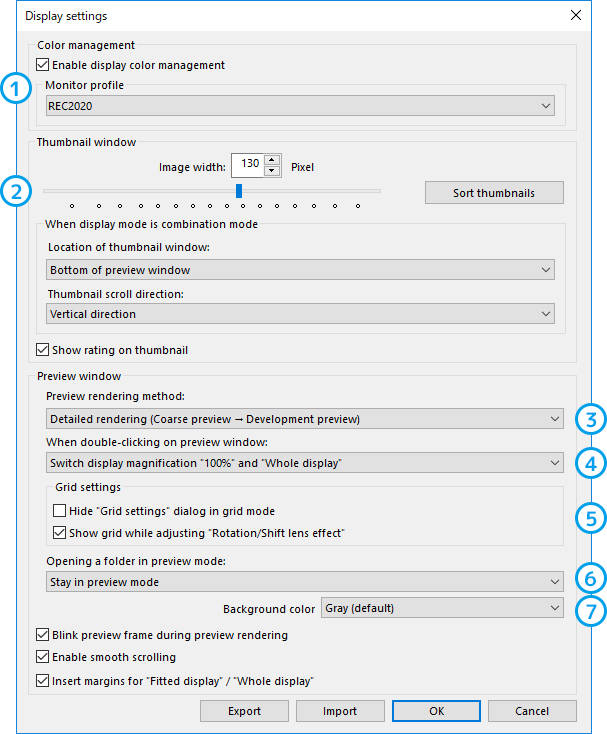The width and height of the screenshot is (607, 734).
Task: Open the Monitor profile REC2020 dropdown
Action: pos(300,106)
